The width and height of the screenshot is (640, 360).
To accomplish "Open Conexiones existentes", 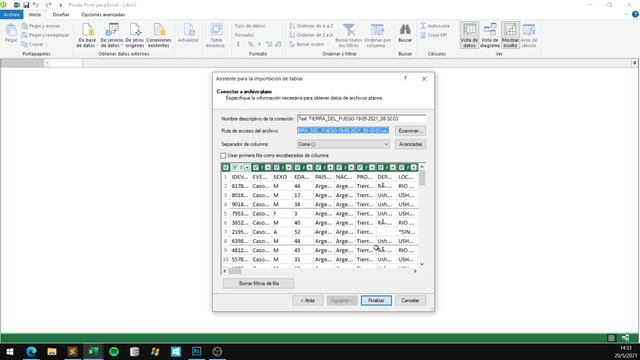I will pyautogui.click(x=159, y=36).
